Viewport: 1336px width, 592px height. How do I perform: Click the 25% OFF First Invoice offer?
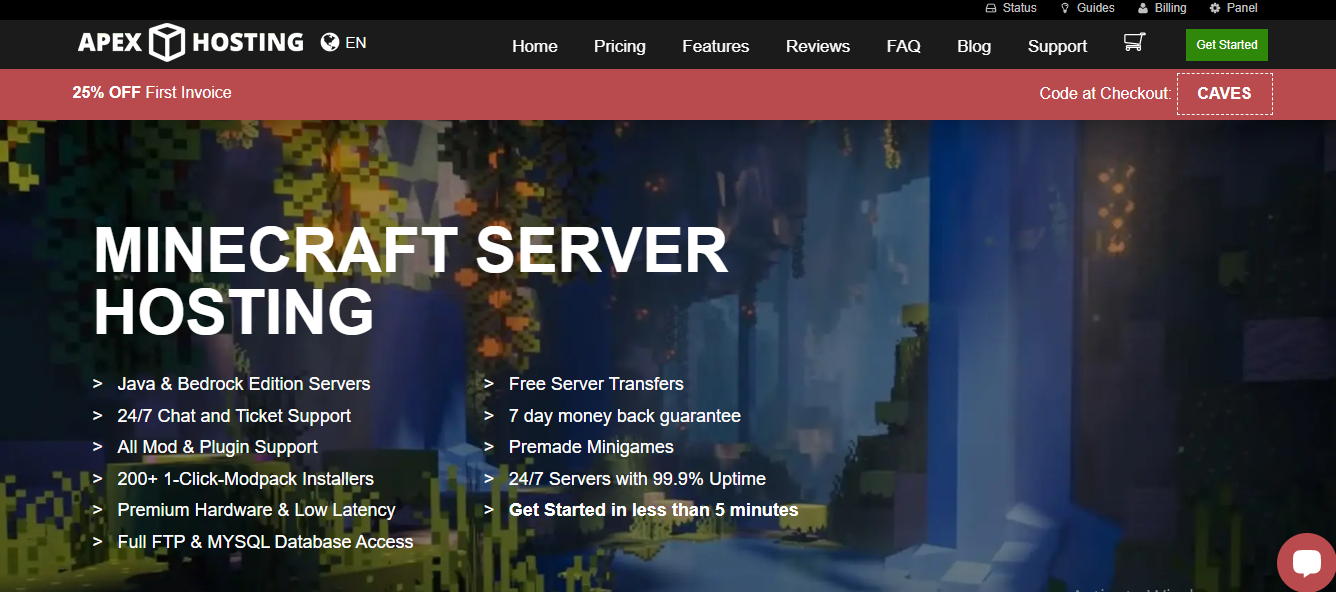click(151, 93)
